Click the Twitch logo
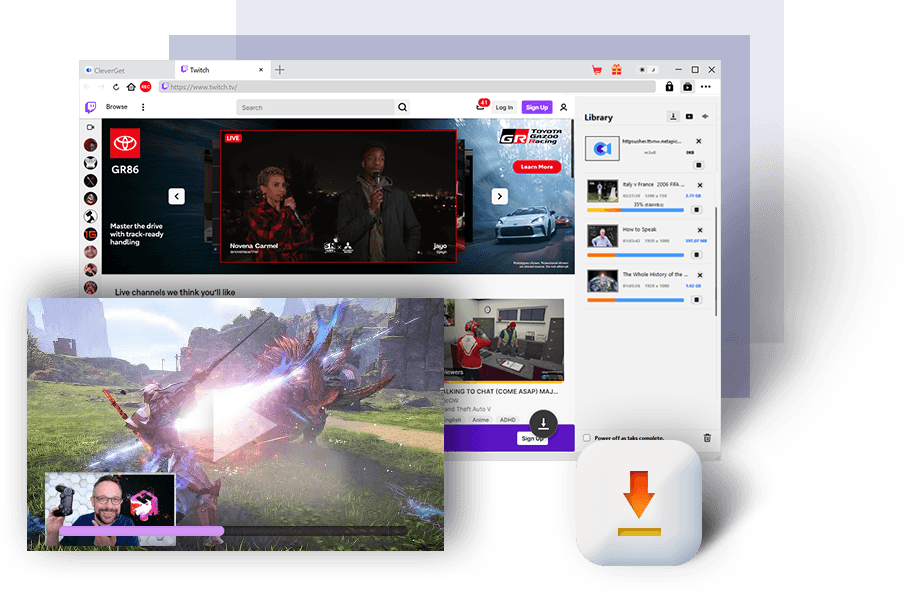The height and width of the screenshot is (594, 919). [90, 107]
